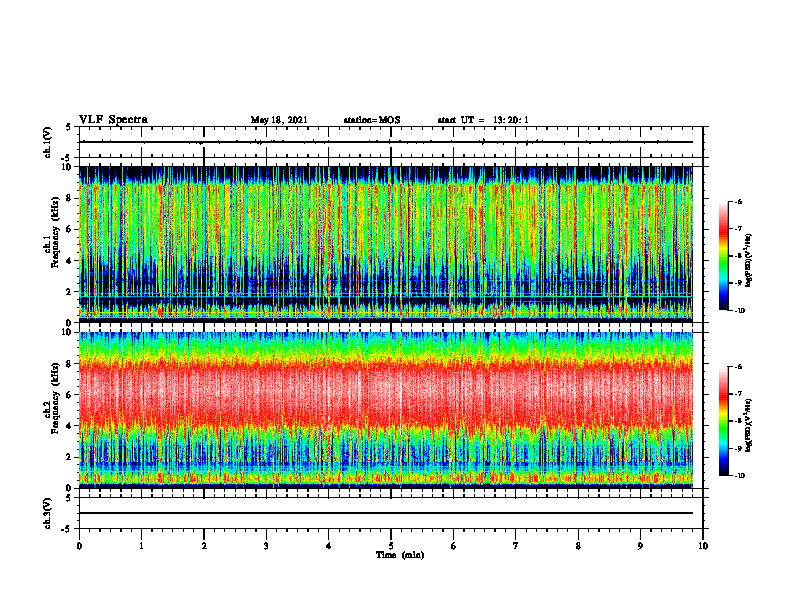Click the ch.3 voltage waveform trace

(386, 513)
